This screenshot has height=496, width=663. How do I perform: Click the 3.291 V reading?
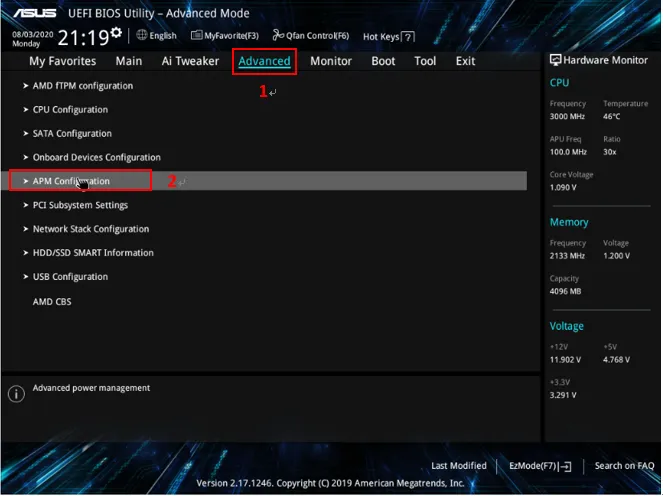[563, 396]
